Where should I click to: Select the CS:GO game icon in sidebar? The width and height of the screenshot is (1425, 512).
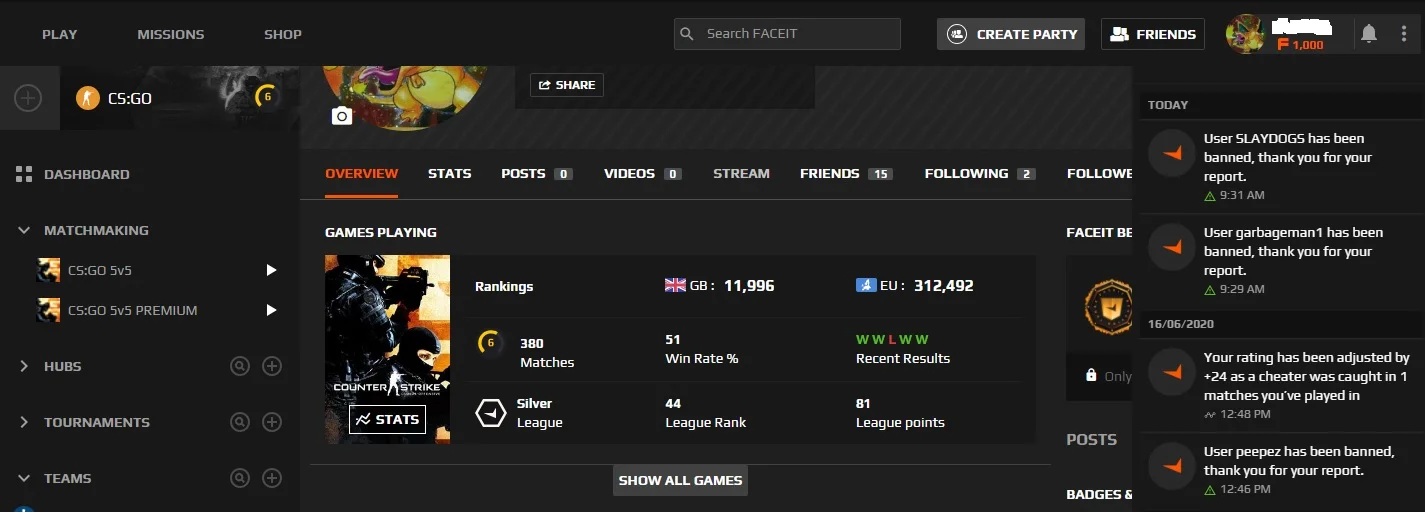click(x=88, y=98)
